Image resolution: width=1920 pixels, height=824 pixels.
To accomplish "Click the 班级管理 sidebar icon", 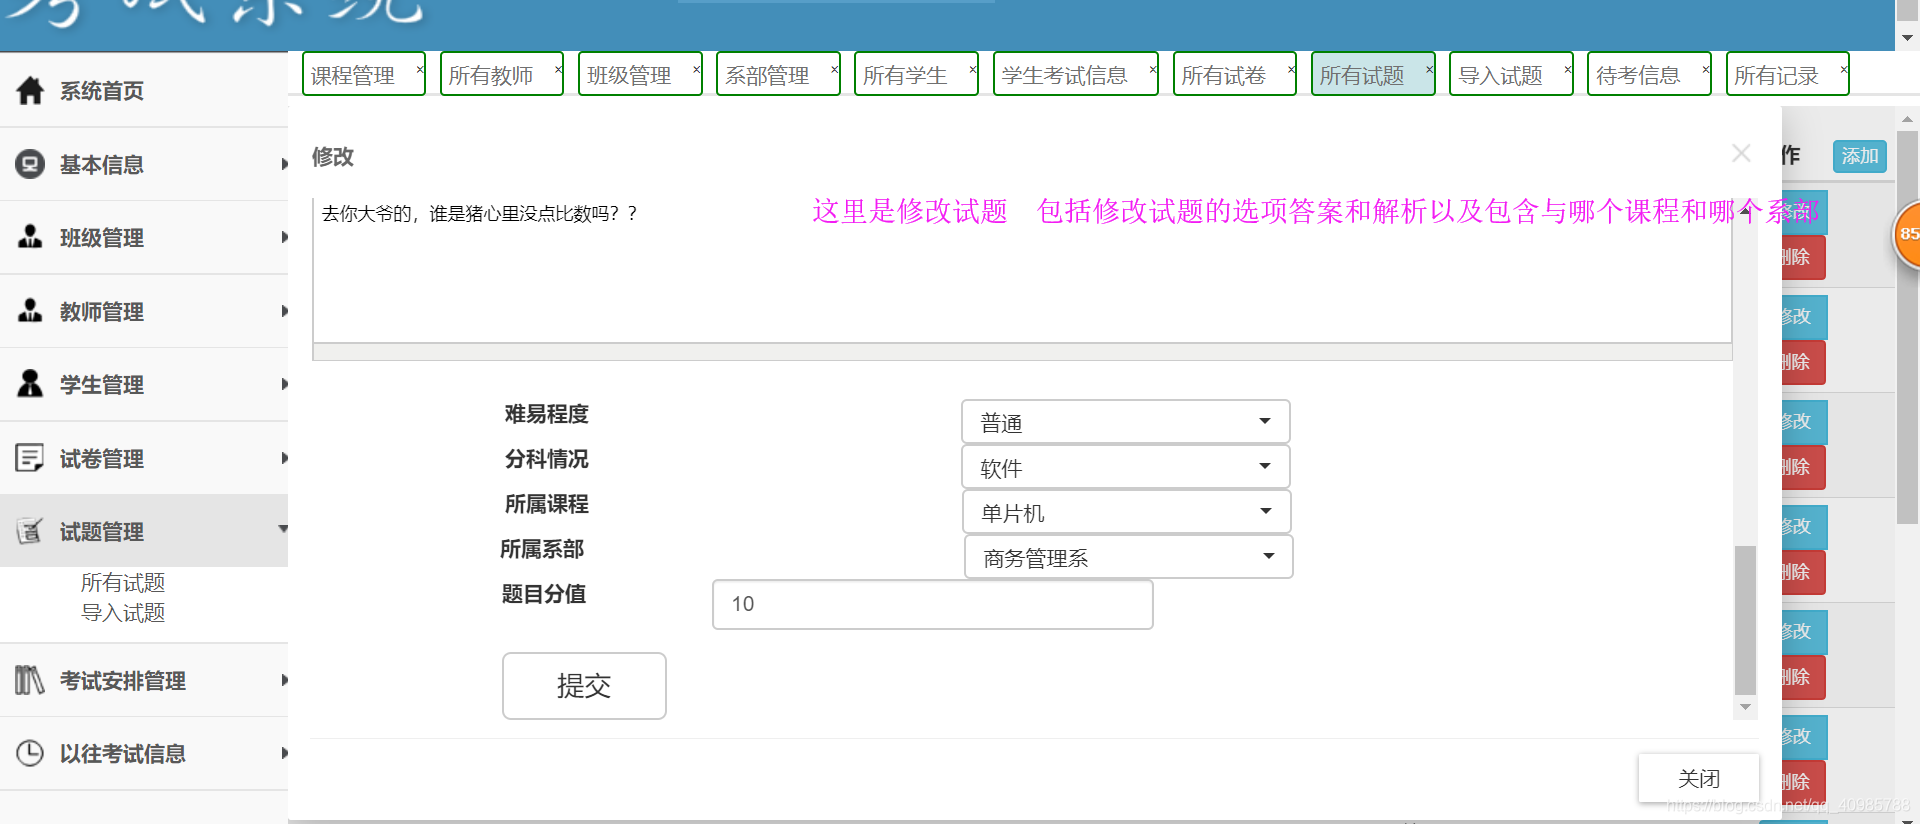I will (30, 237).
